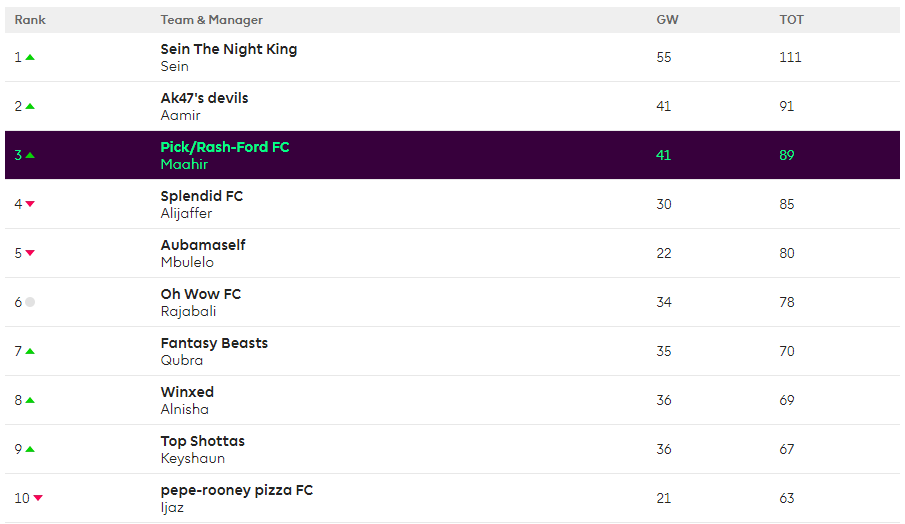
Task: Click red down arrow beside rank 4
Action: point(30,205)
